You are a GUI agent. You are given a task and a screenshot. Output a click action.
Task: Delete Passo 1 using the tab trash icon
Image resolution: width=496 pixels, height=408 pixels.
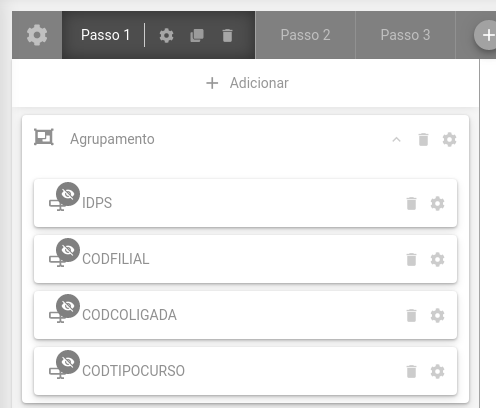[x=227, y=35]
